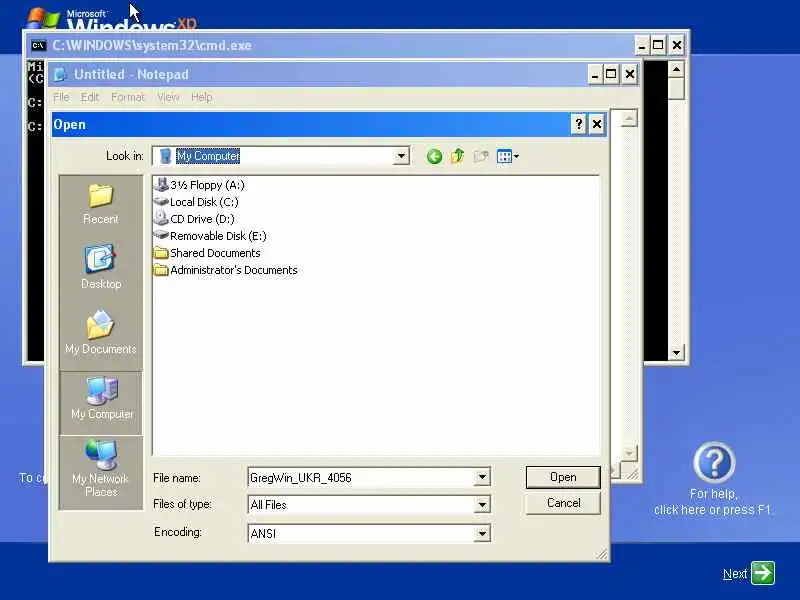Click the cmd.exe icon in title bar
Image resolution: width=800 pixels, height=600 pixels.
(x=38, y=45)
